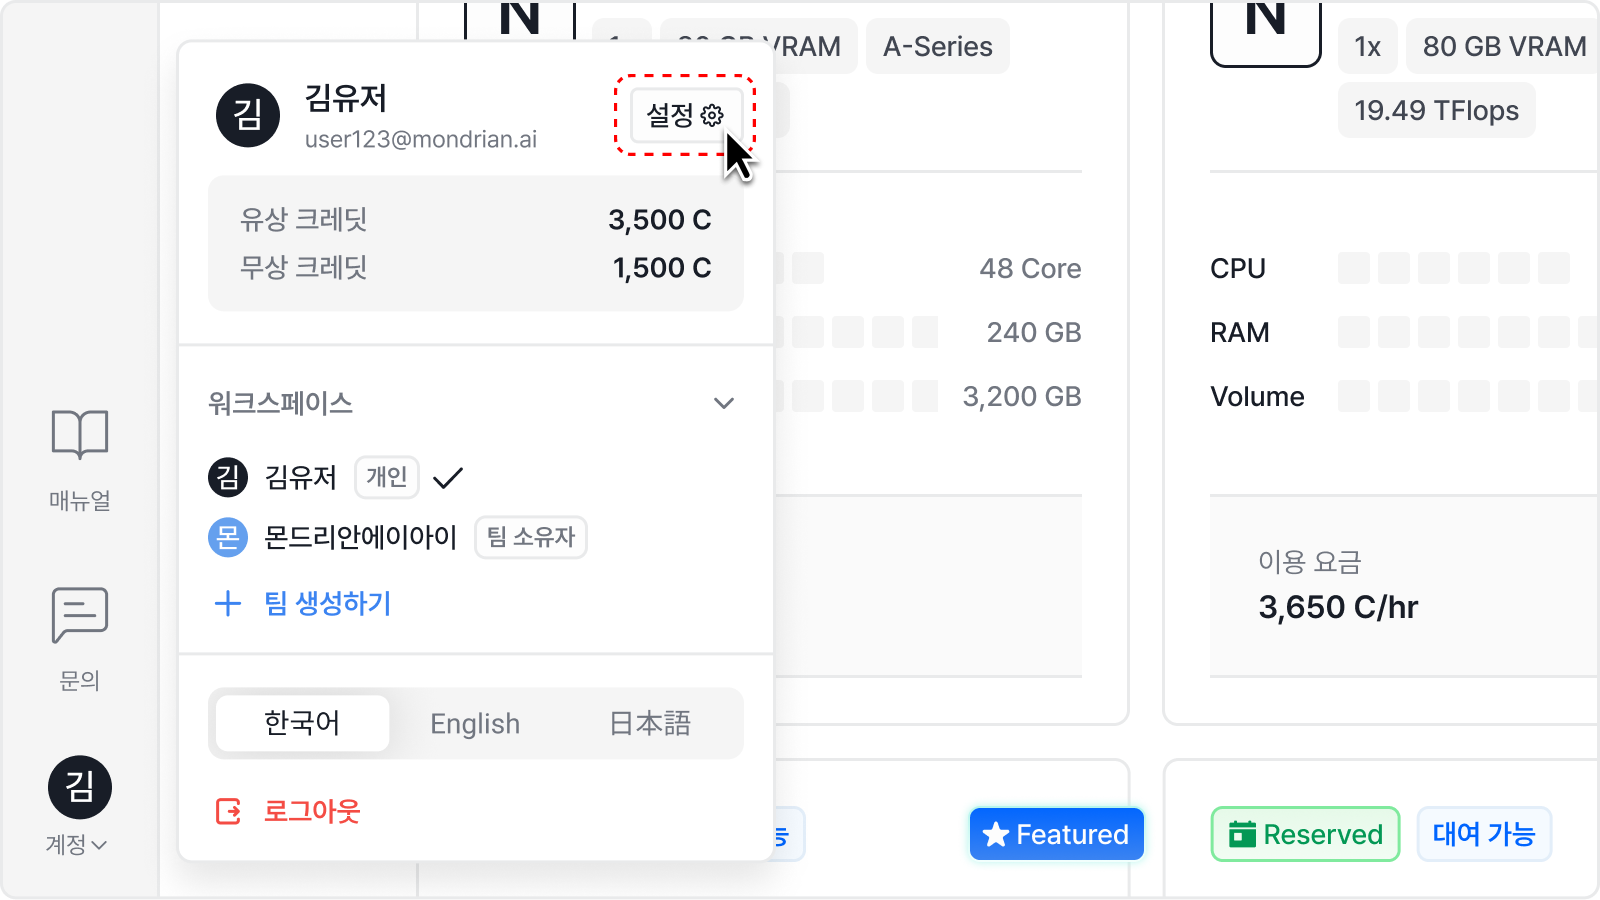Click the 로그아웃 link

pyautogui.click(x=311, y=811)
